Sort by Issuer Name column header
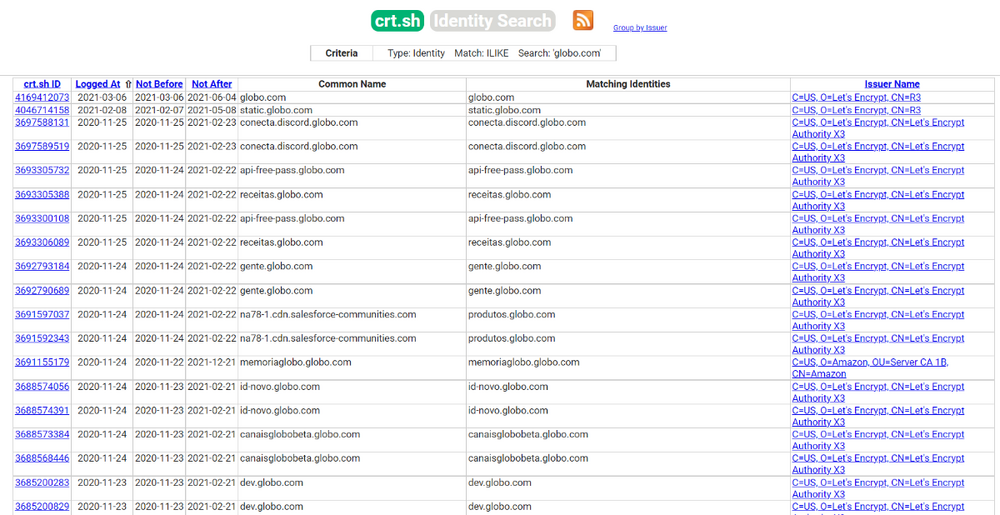 892,84
